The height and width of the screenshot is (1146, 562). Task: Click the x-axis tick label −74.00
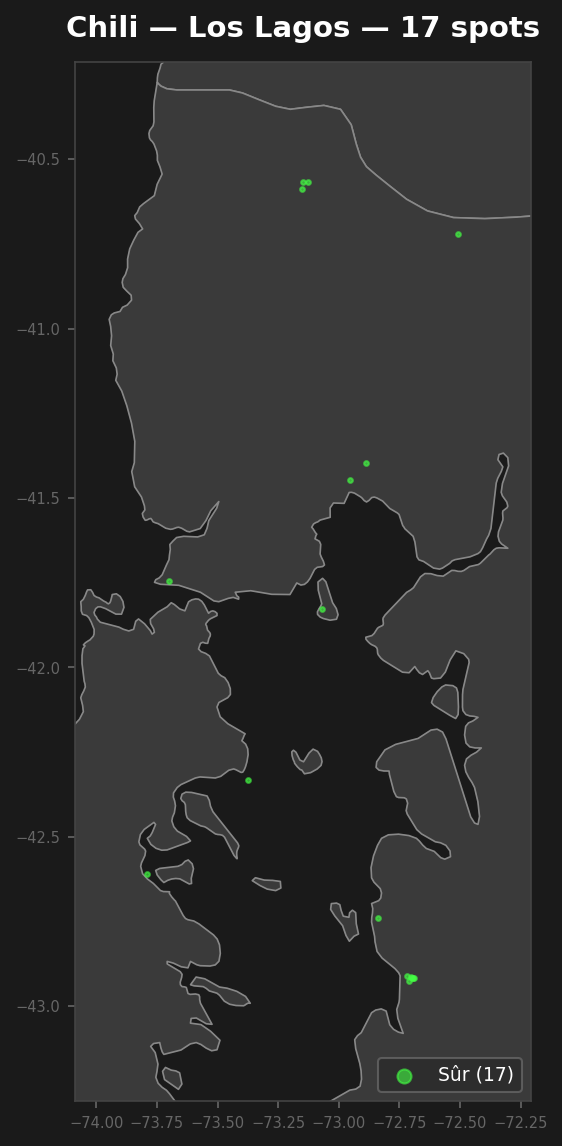tap(96, 1122)
